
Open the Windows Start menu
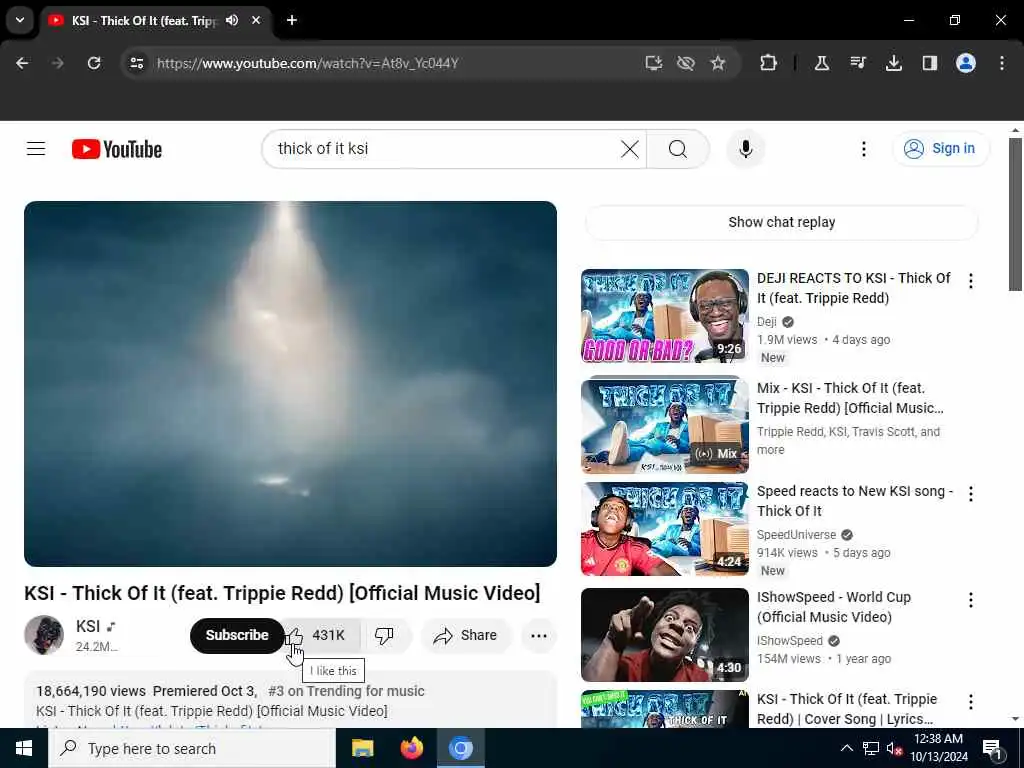tap(24, 748)
